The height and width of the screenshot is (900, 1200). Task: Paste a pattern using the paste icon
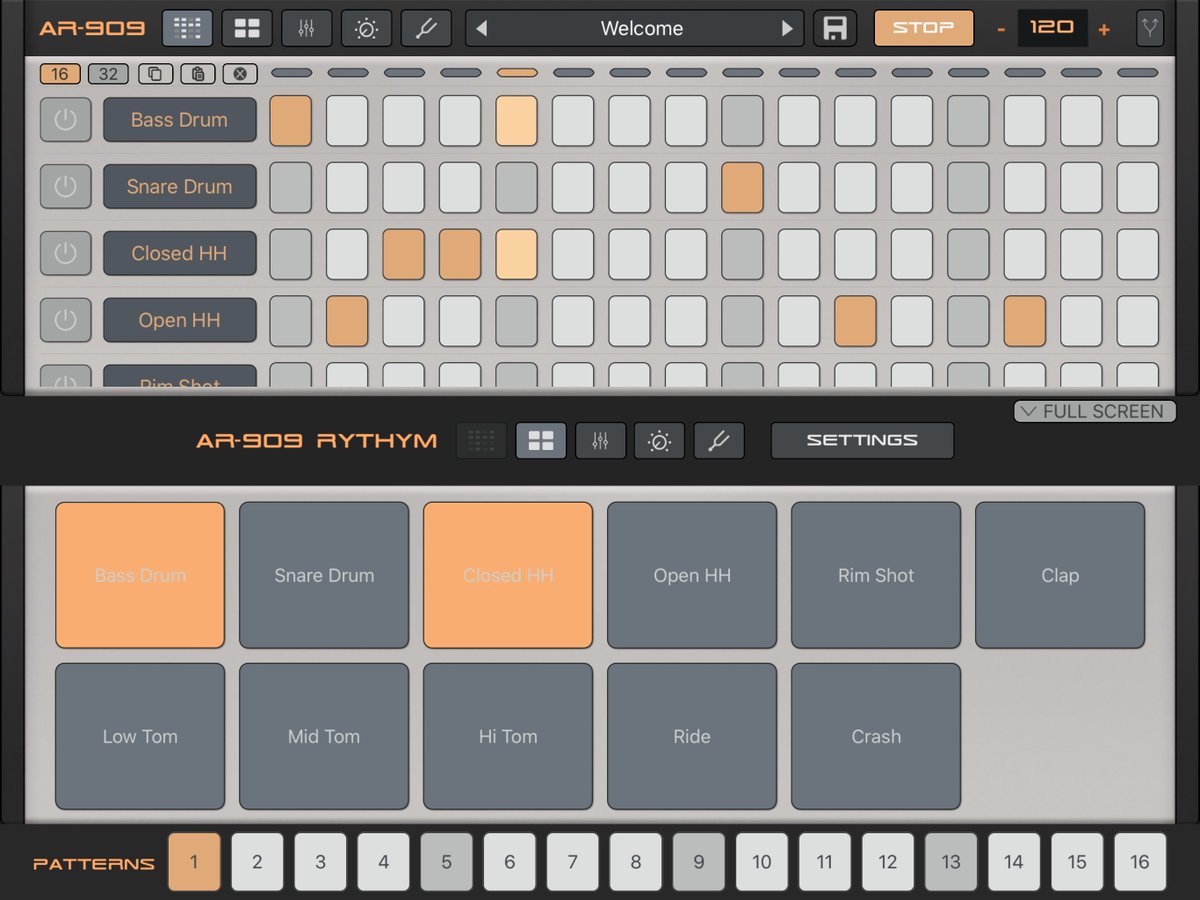click(196, 73)
